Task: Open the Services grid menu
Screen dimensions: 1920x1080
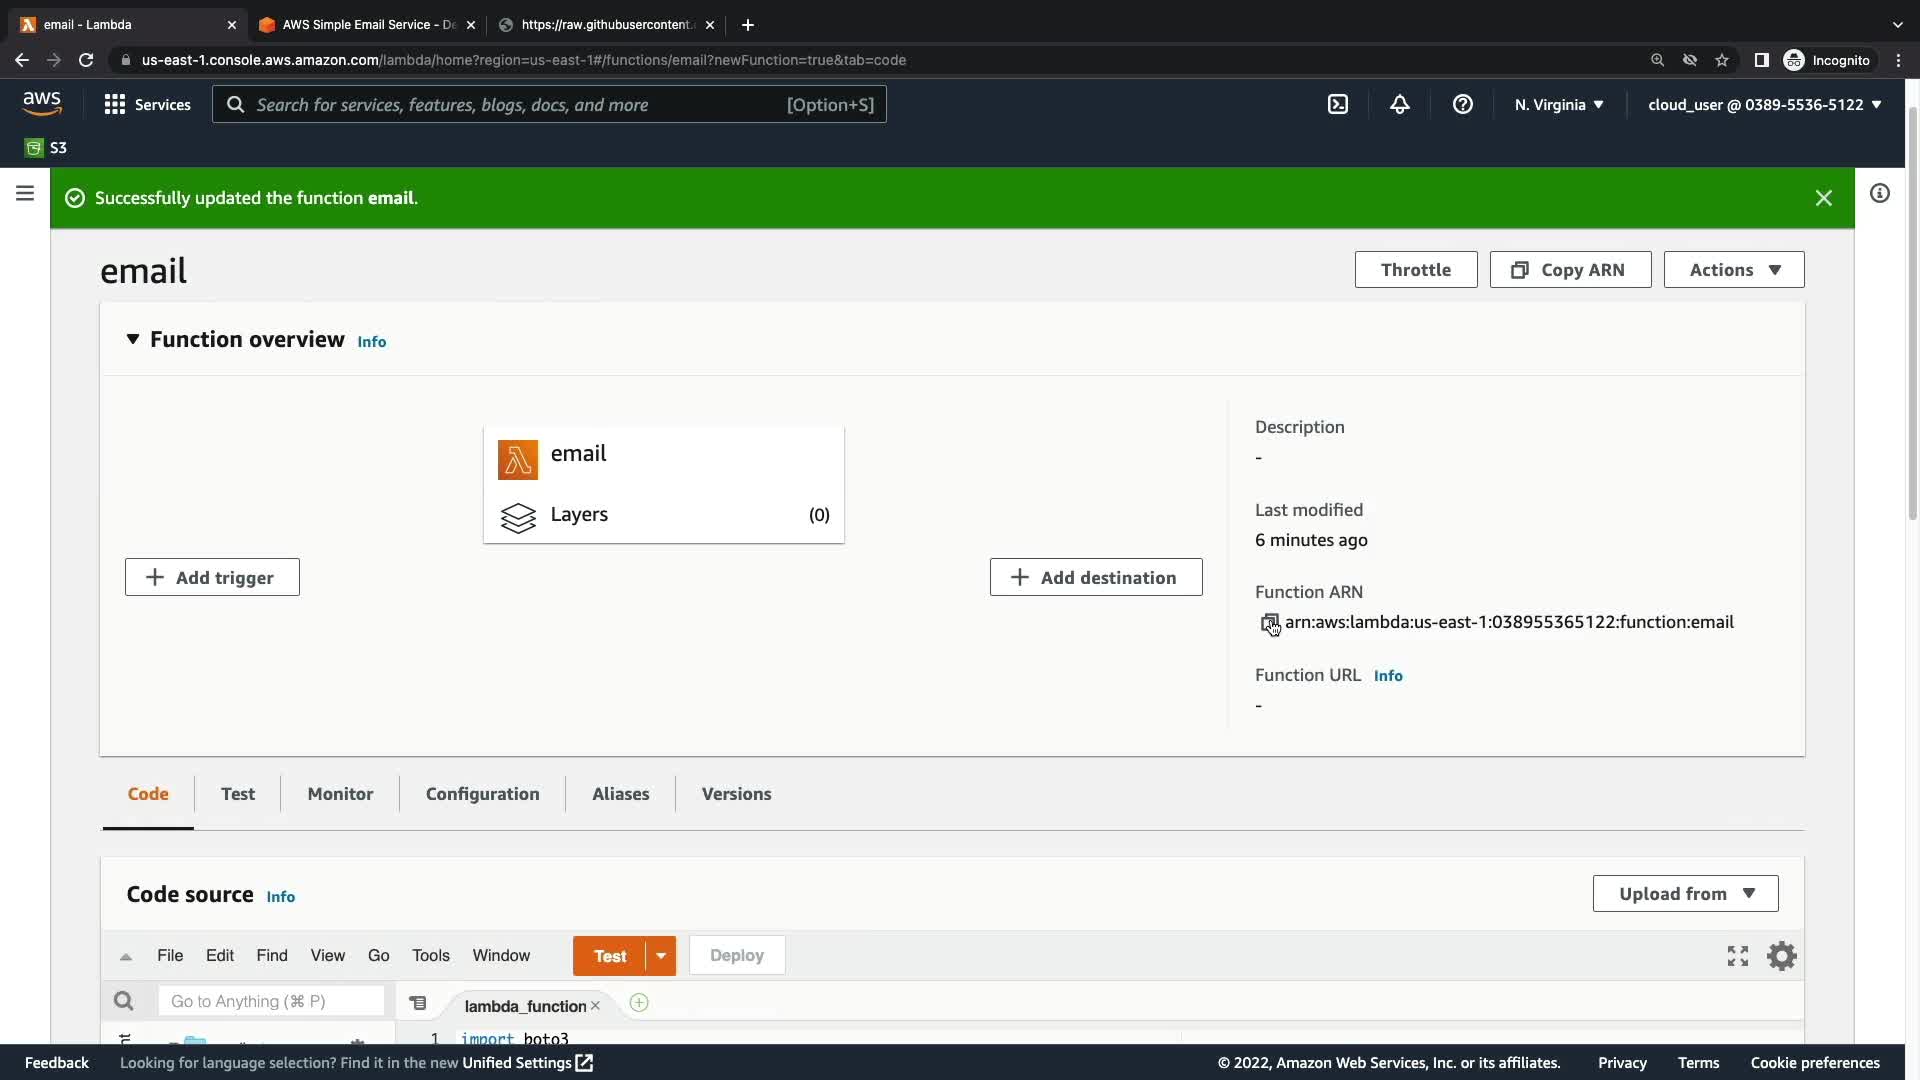Action: pyautogui.click(x=147, y=104)
